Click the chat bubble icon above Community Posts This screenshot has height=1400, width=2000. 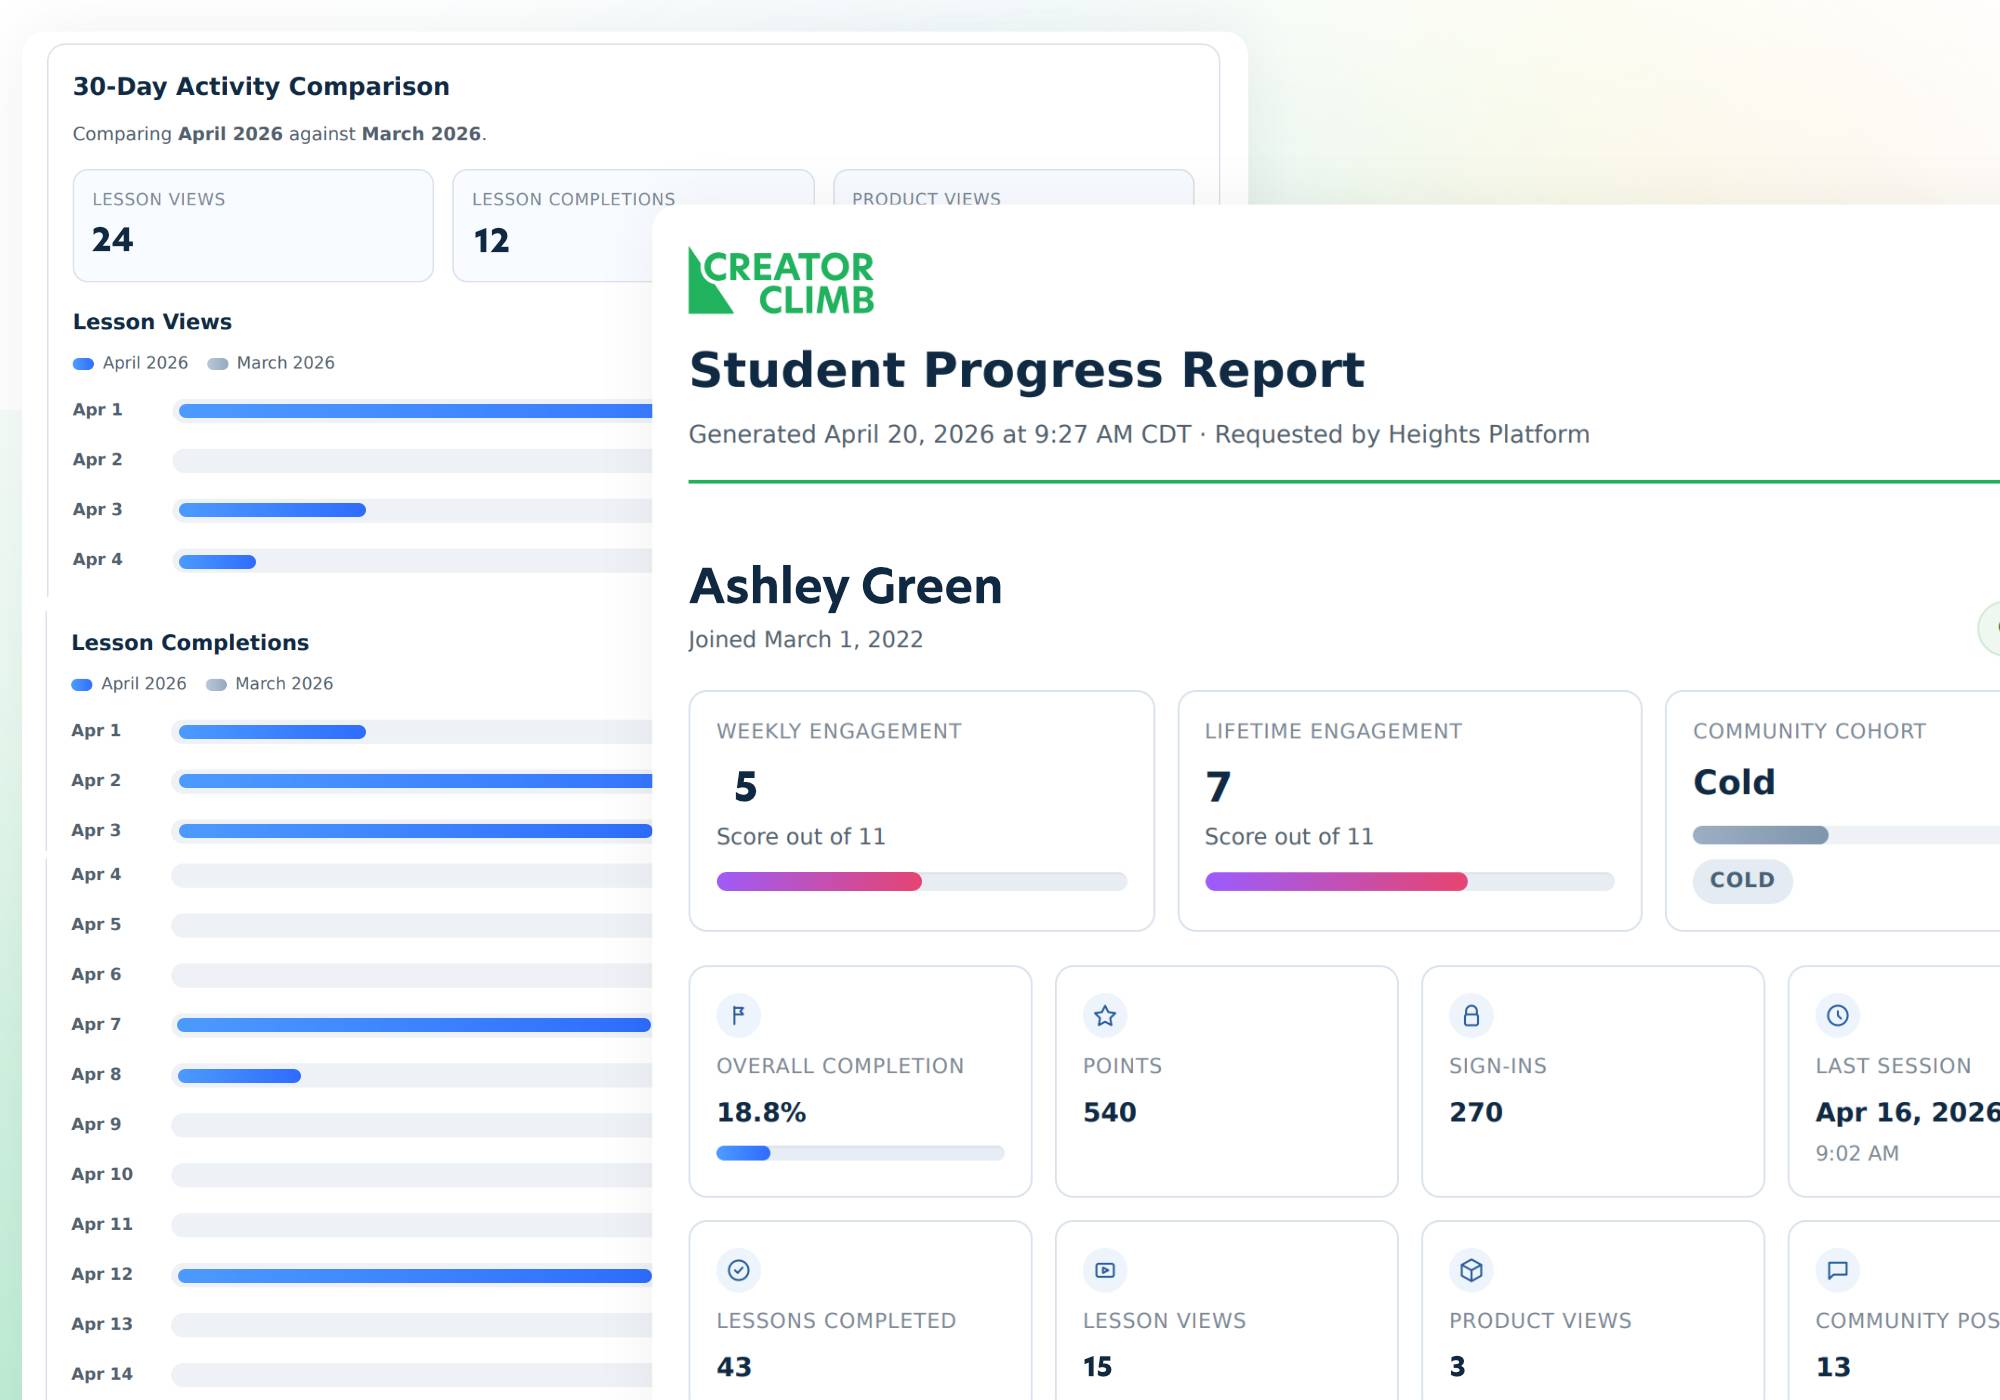coord(1838,1270)
